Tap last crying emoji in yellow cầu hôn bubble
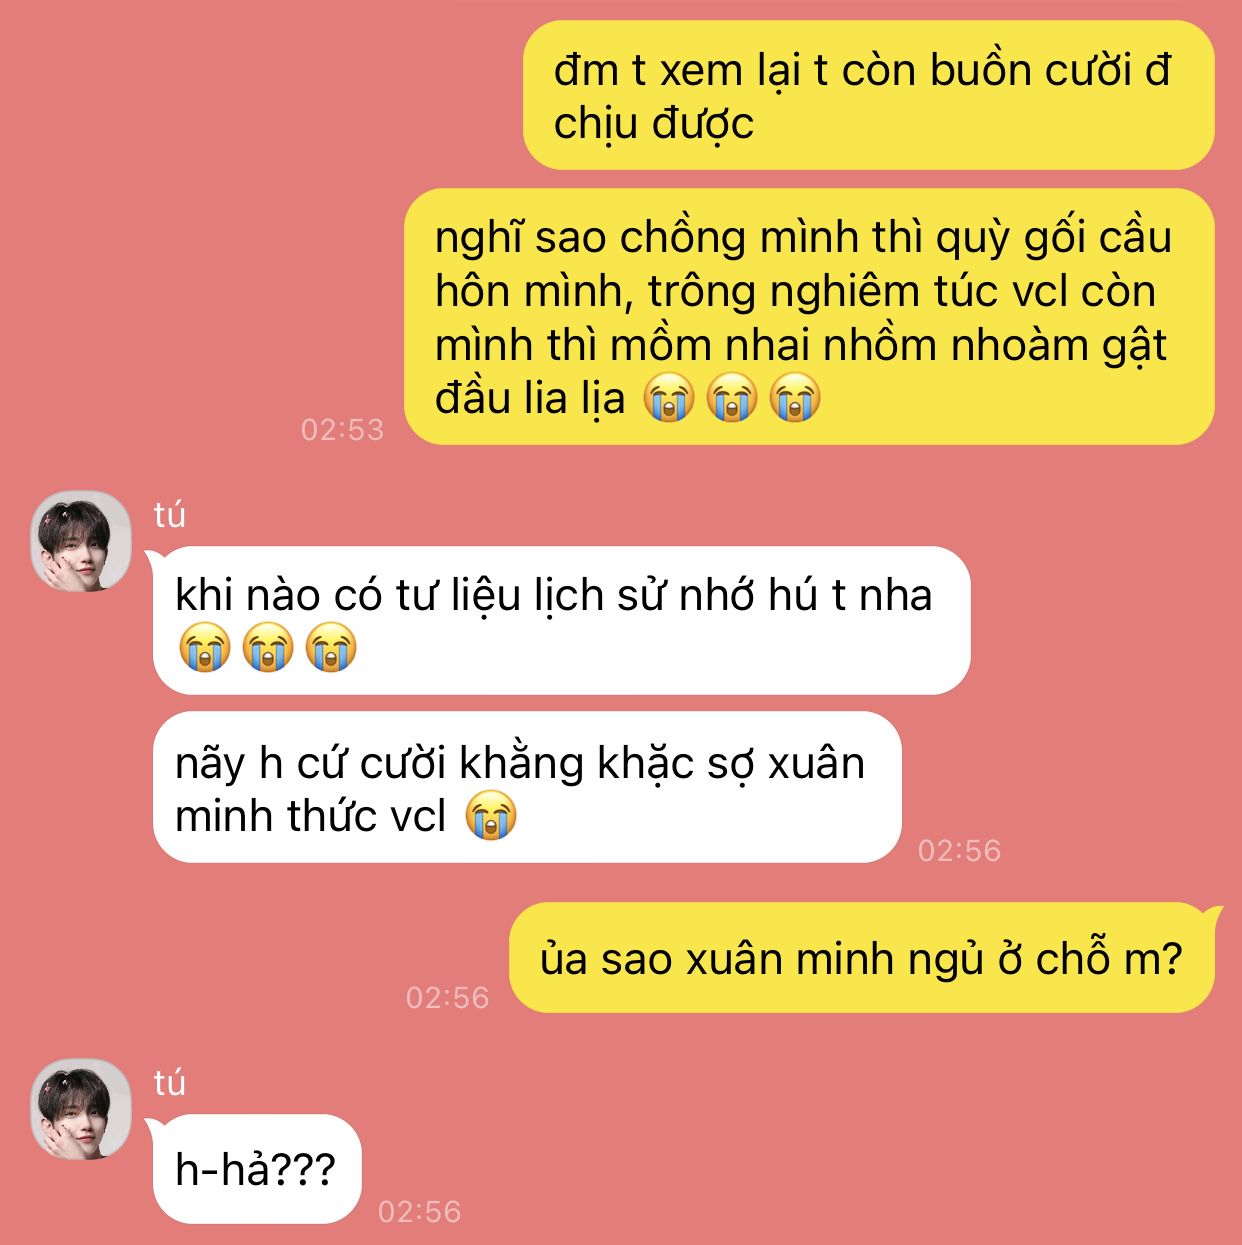Image resolution: width=1242 pixels, height=1245 pixels. tap(795, 398)
